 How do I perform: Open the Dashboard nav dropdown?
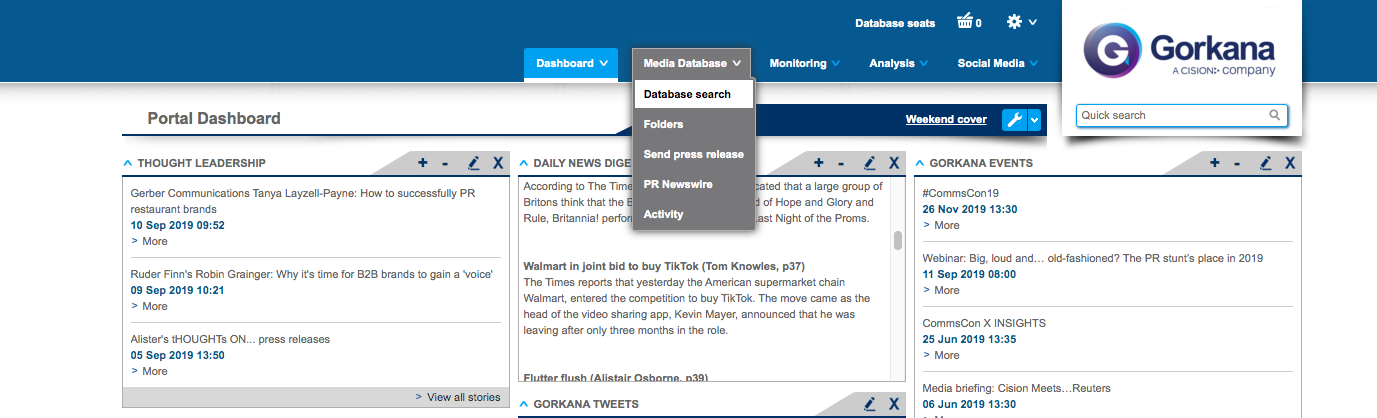pos(571,64)
